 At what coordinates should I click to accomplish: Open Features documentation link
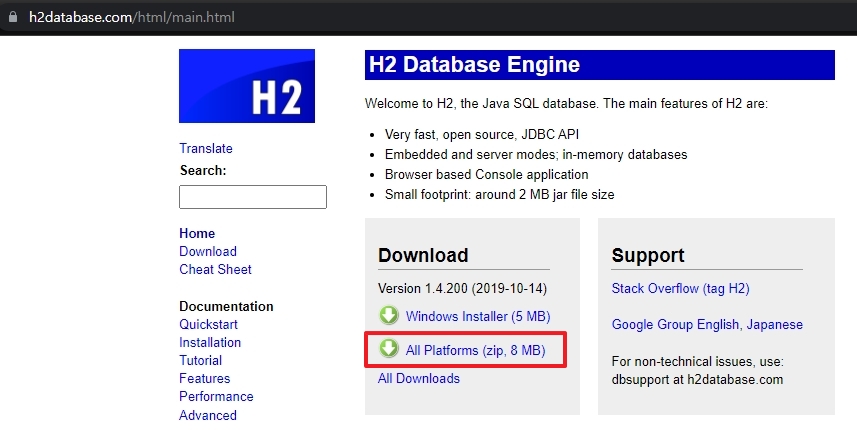click(204, 379)
